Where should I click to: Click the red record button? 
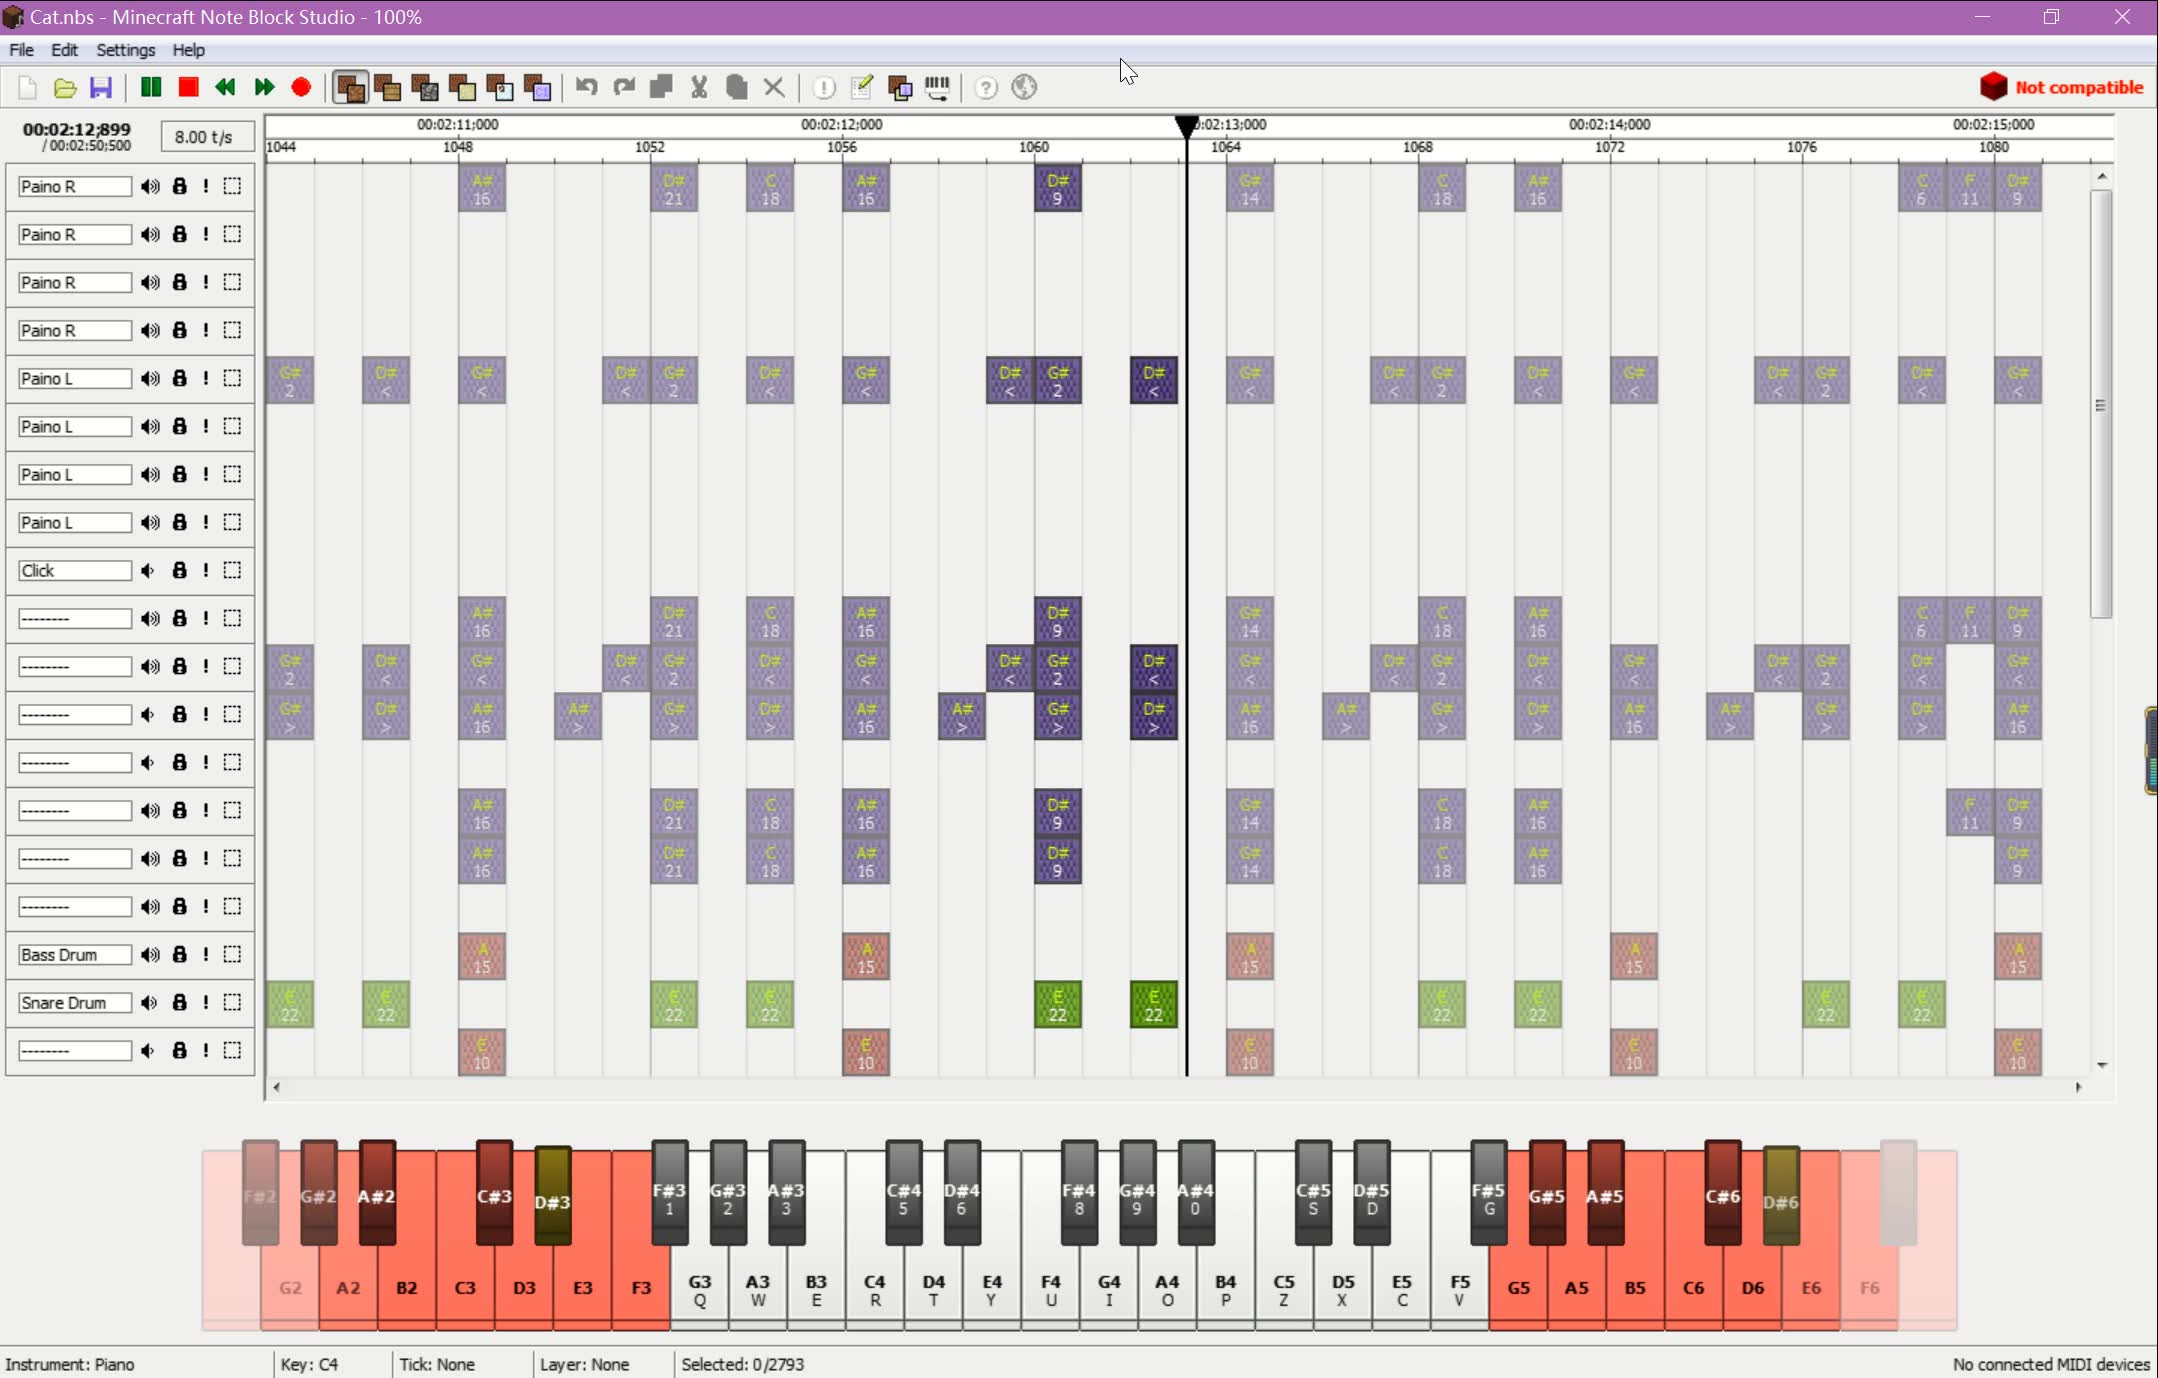[x=301, y=88]
